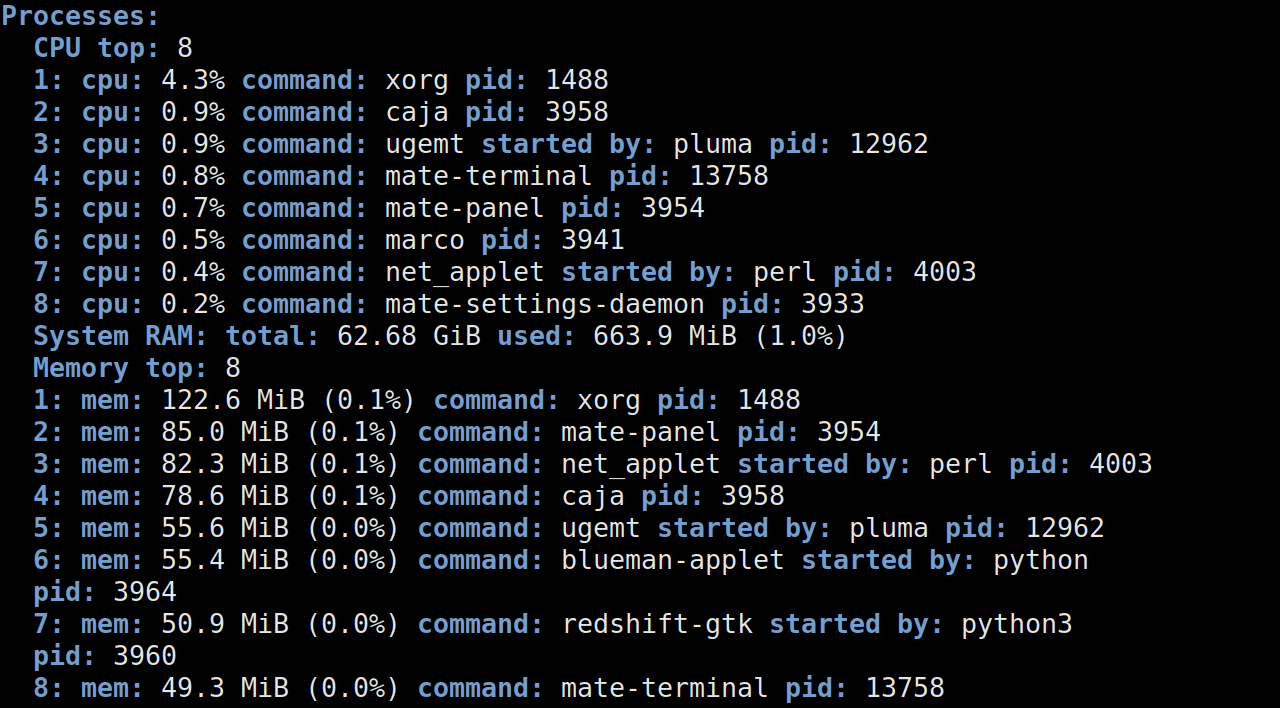
Task: Click pid 1488 in the CPU list
Action: (576, 80)
